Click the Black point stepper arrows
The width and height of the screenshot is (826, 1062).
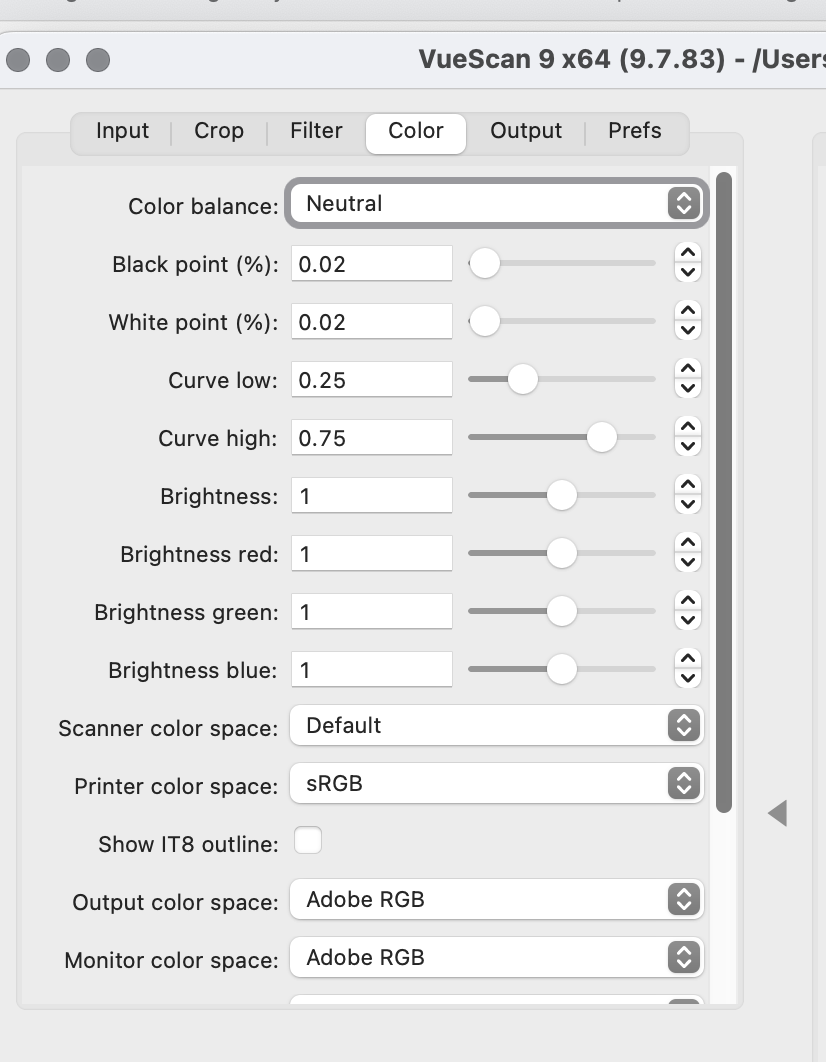687,263
